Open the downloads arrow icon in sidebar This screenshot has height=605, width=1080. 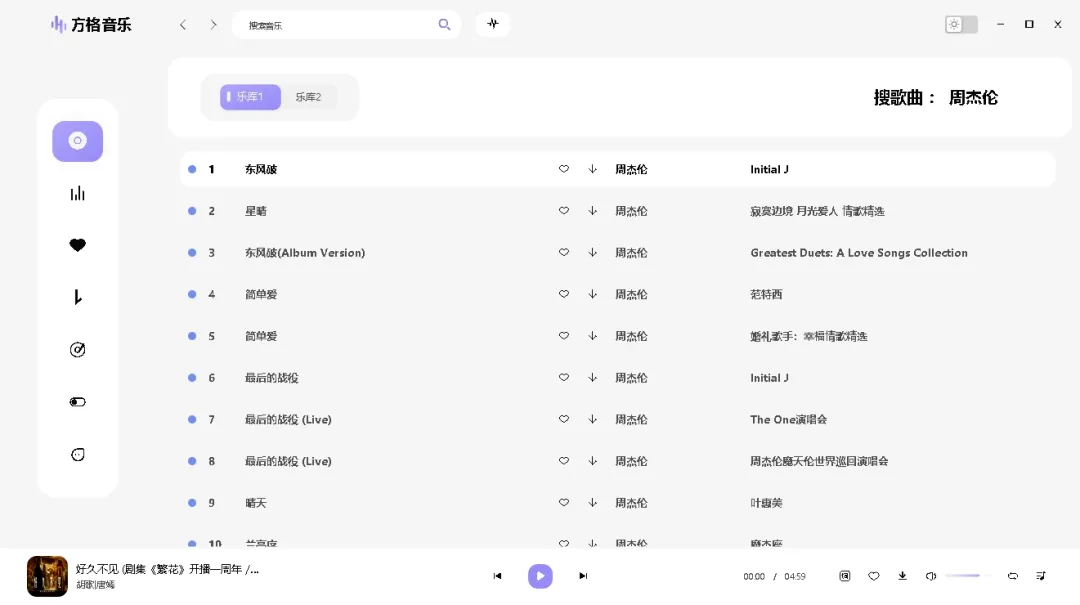(x=78, y=297)
